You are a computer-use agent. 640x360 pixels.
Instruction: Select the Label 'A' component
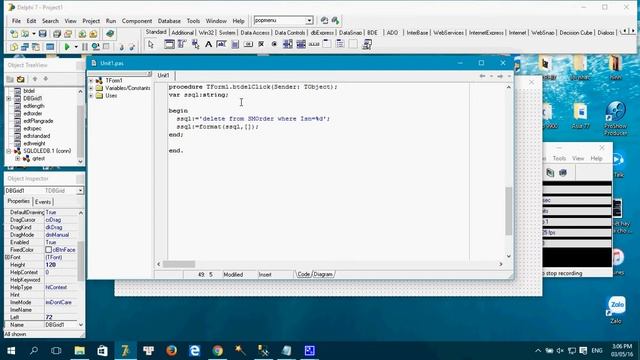208,44
